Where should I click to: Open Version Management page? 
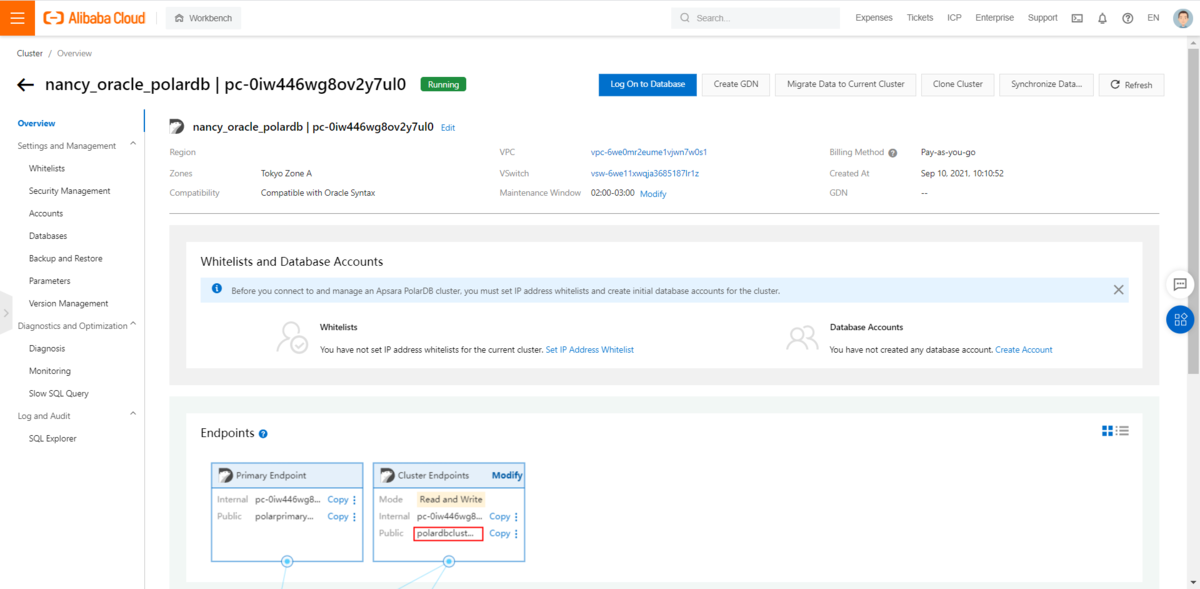click(x=69, y=303)
